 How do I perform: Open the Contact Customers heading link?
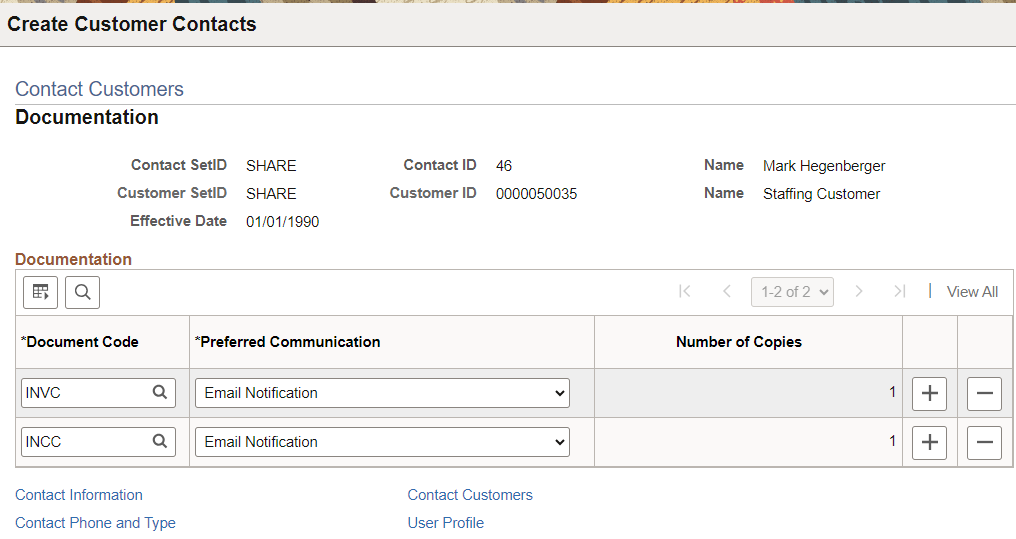pyautogui.click(x=99, y=89)
